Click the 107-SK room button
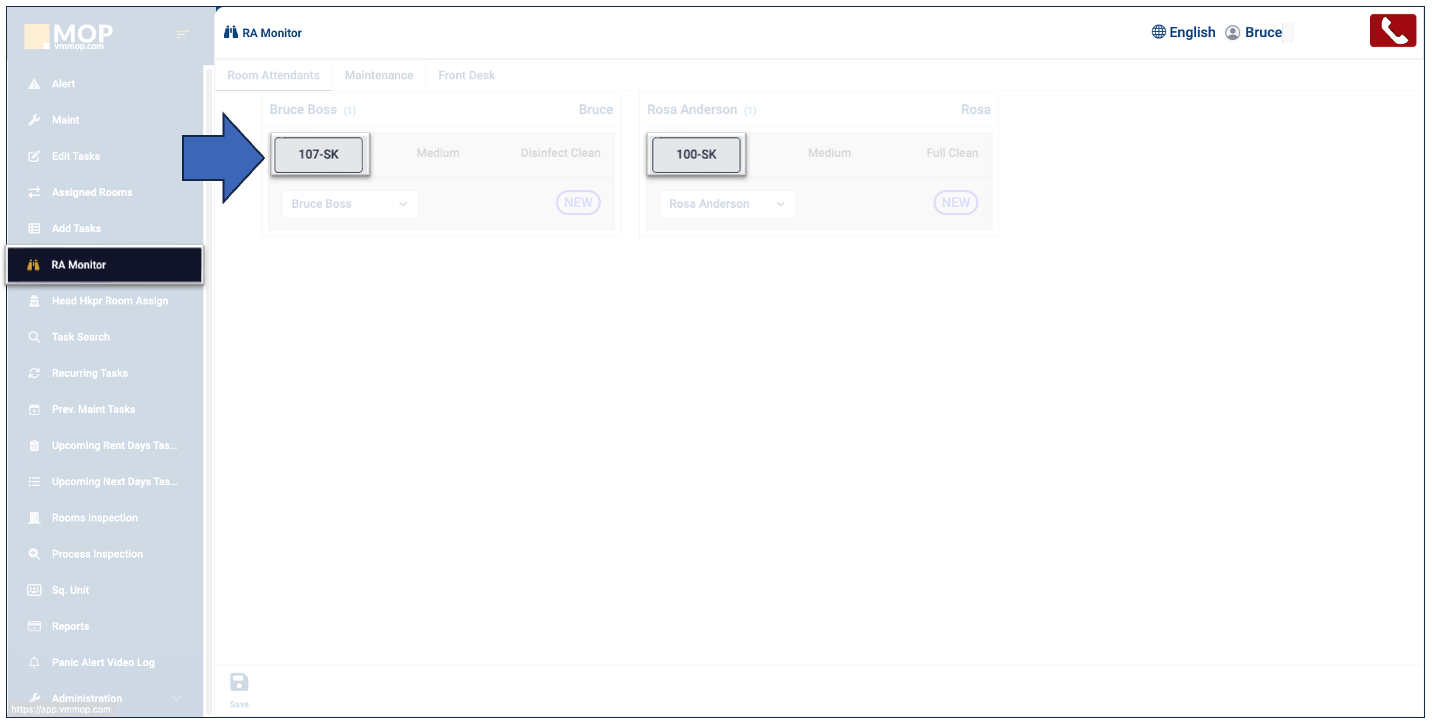Screen dimensions: 1432x725 319,155
